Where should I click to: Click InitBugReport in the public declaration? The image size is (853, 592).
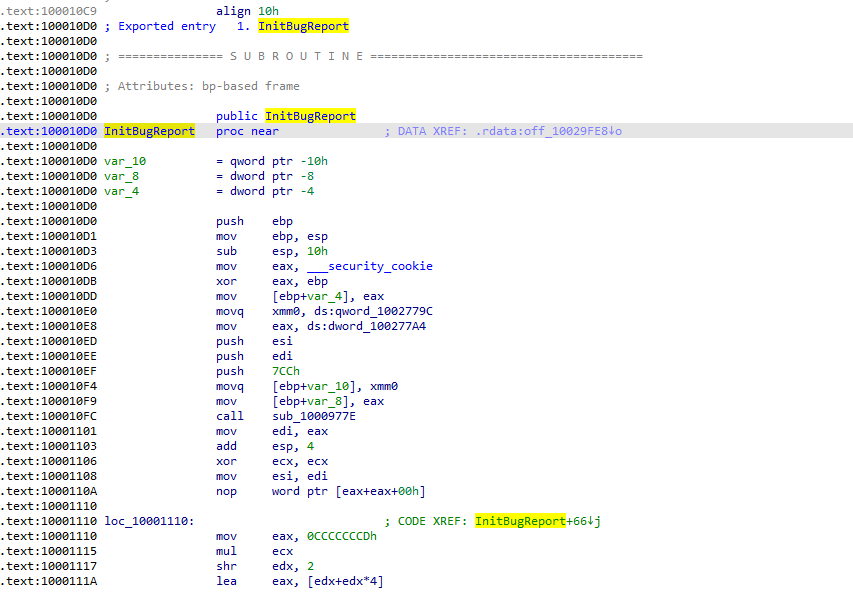pos(310,116)
